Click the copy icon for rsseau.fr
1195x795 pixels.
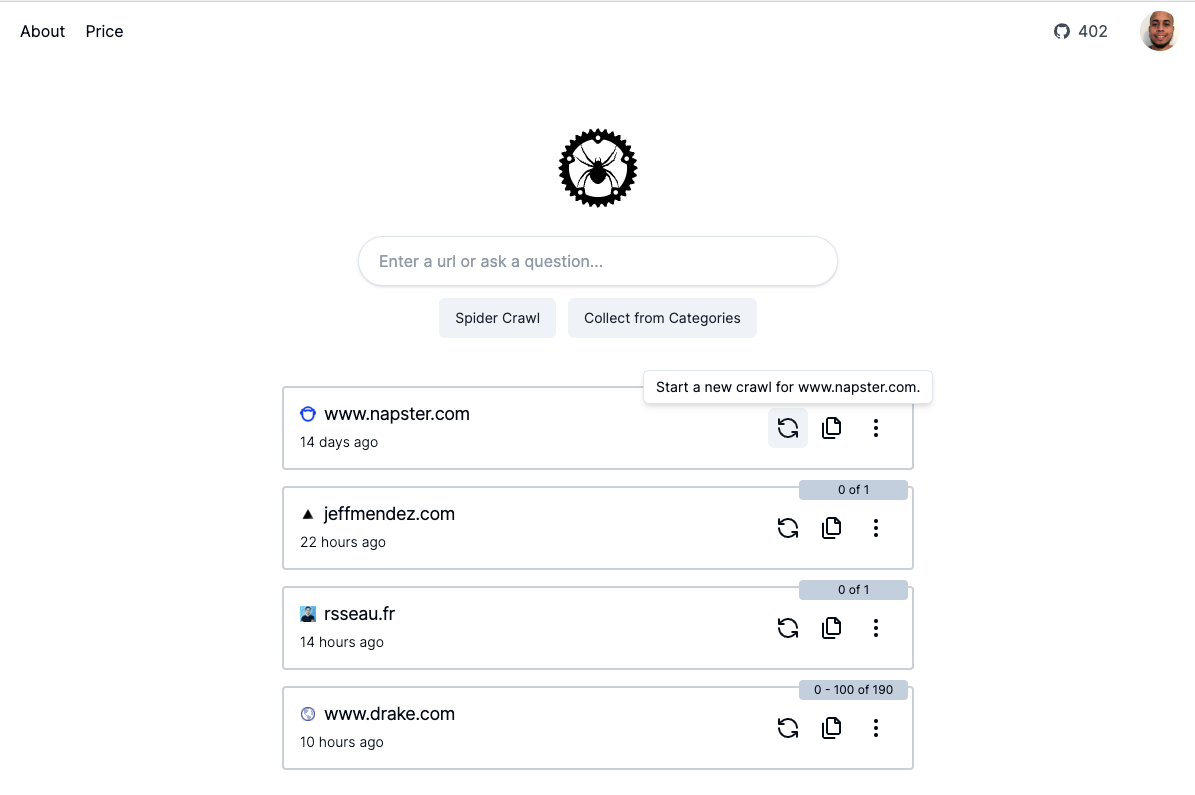[831, 628]
